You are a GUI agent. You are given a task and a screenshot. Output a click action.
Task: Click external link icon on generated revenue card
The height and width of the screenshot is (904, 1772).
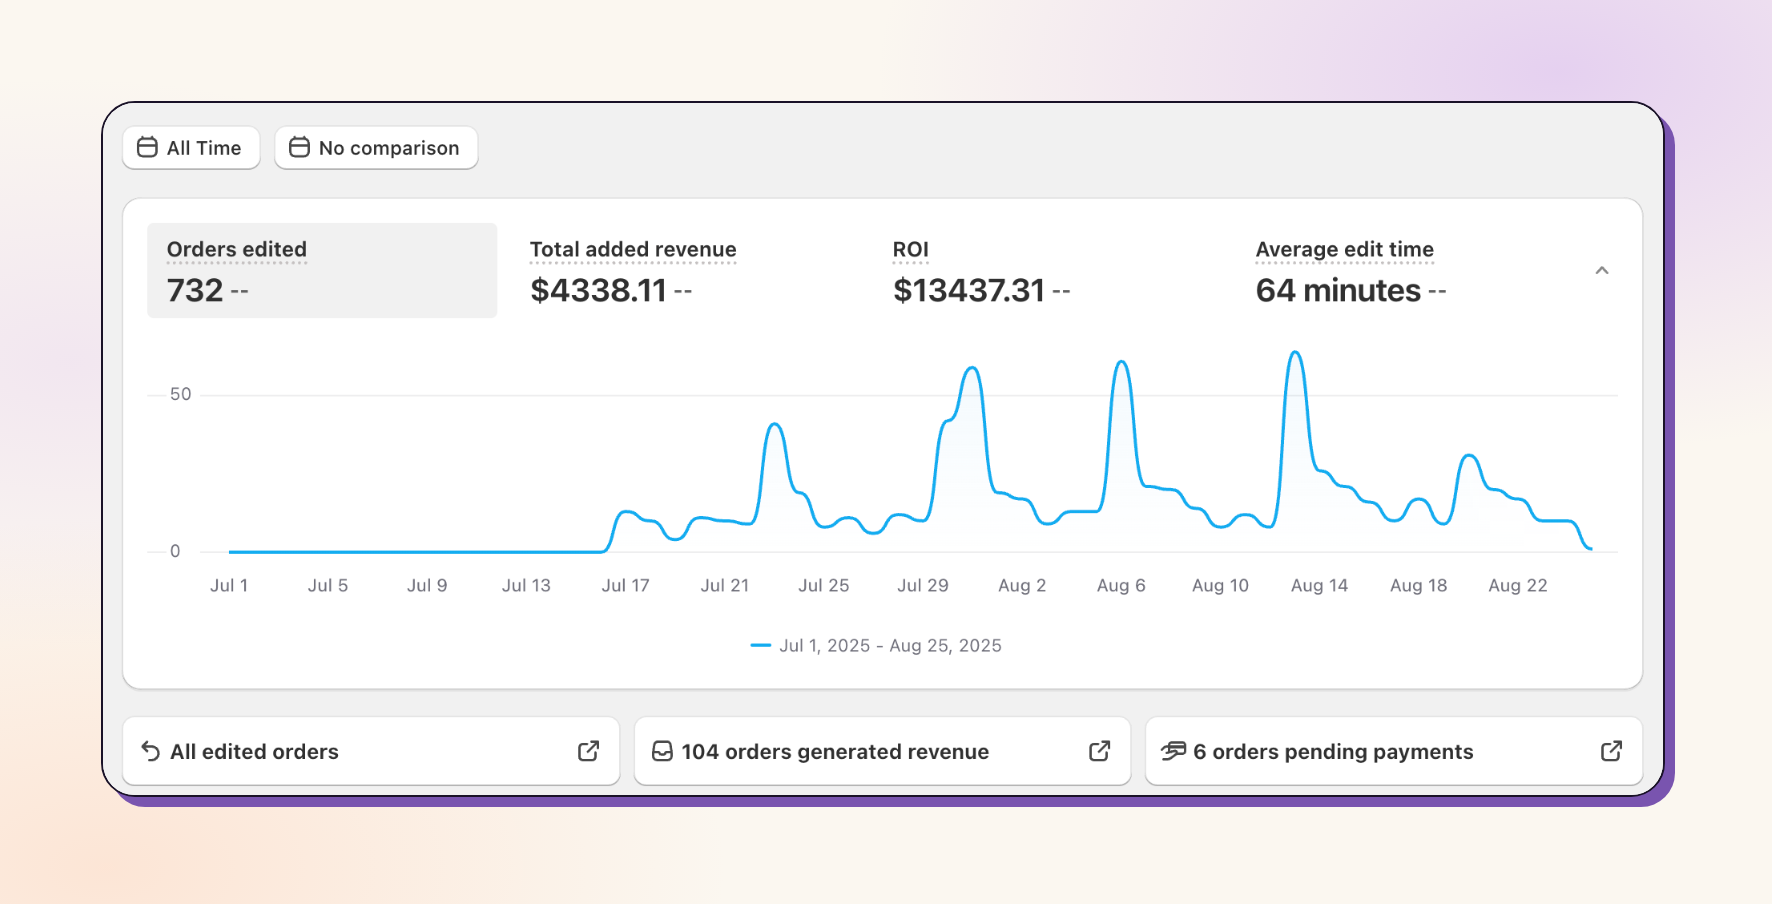click(1099, 751)
